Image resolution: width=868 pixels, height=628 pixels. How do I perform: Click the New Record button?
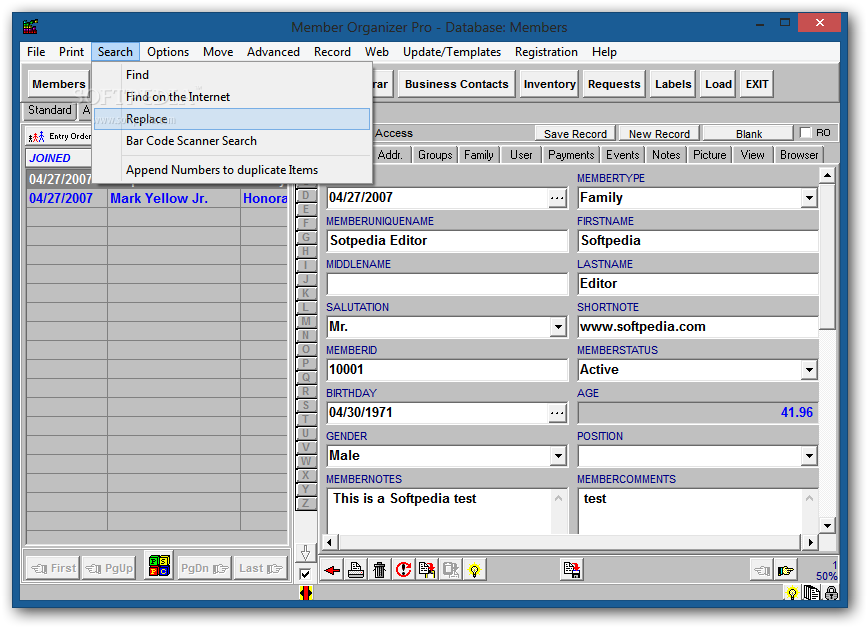[x=659, y=134]
